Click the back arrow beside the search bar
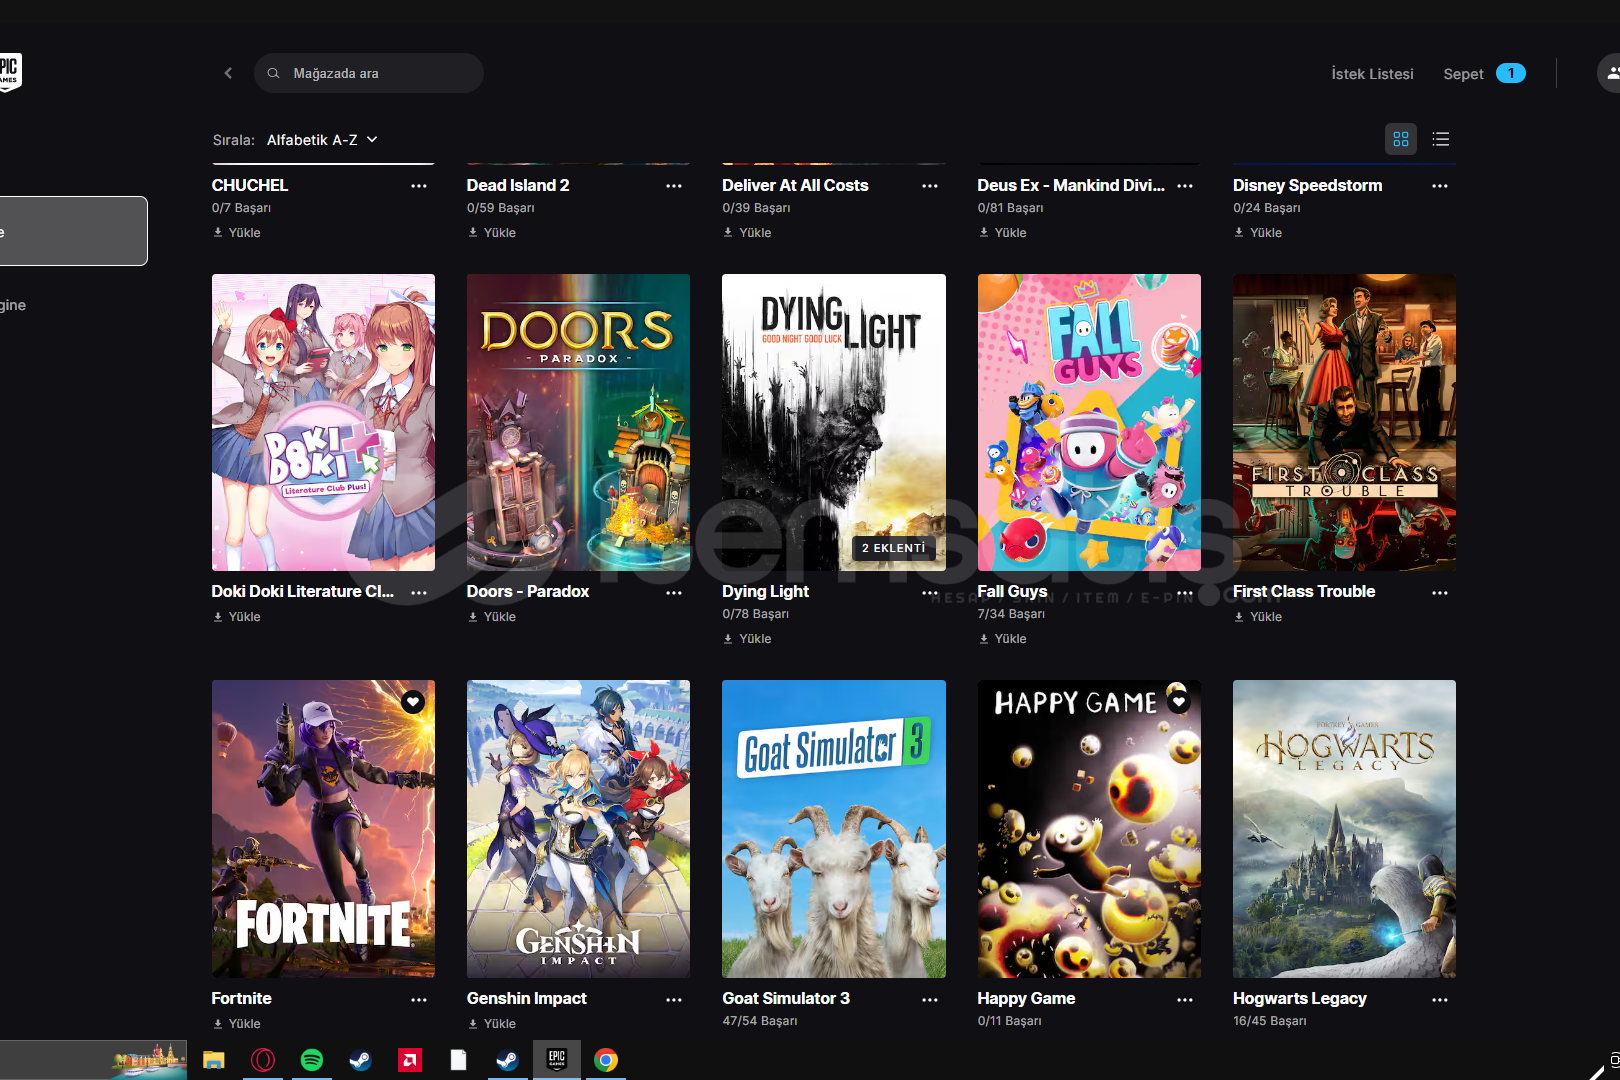The image size is (1620, 1080). [228, 73]
